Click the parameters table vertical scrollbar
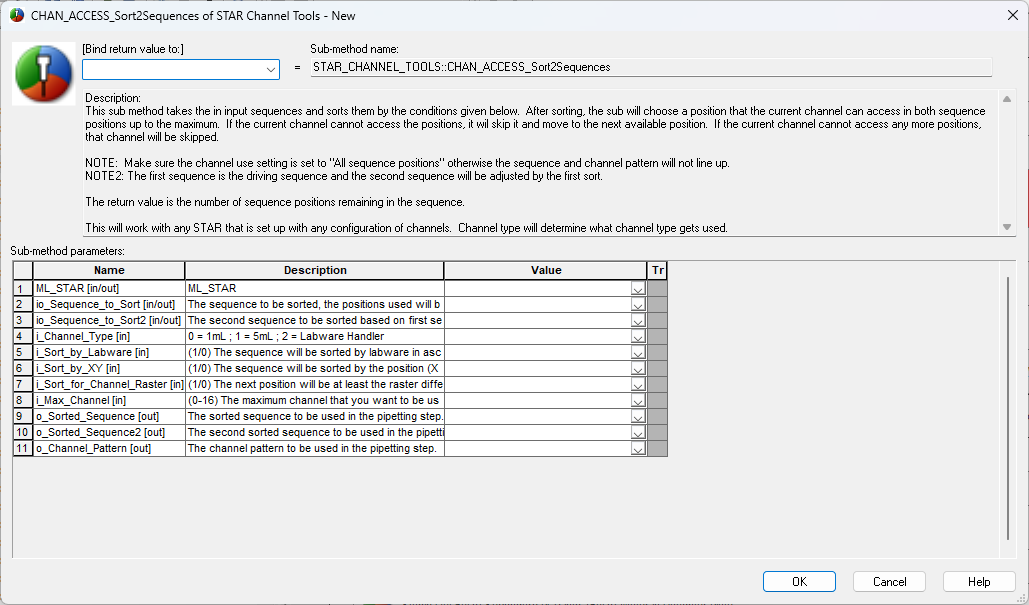The height and width of the screenshot is (605, 1029). 1008,400
